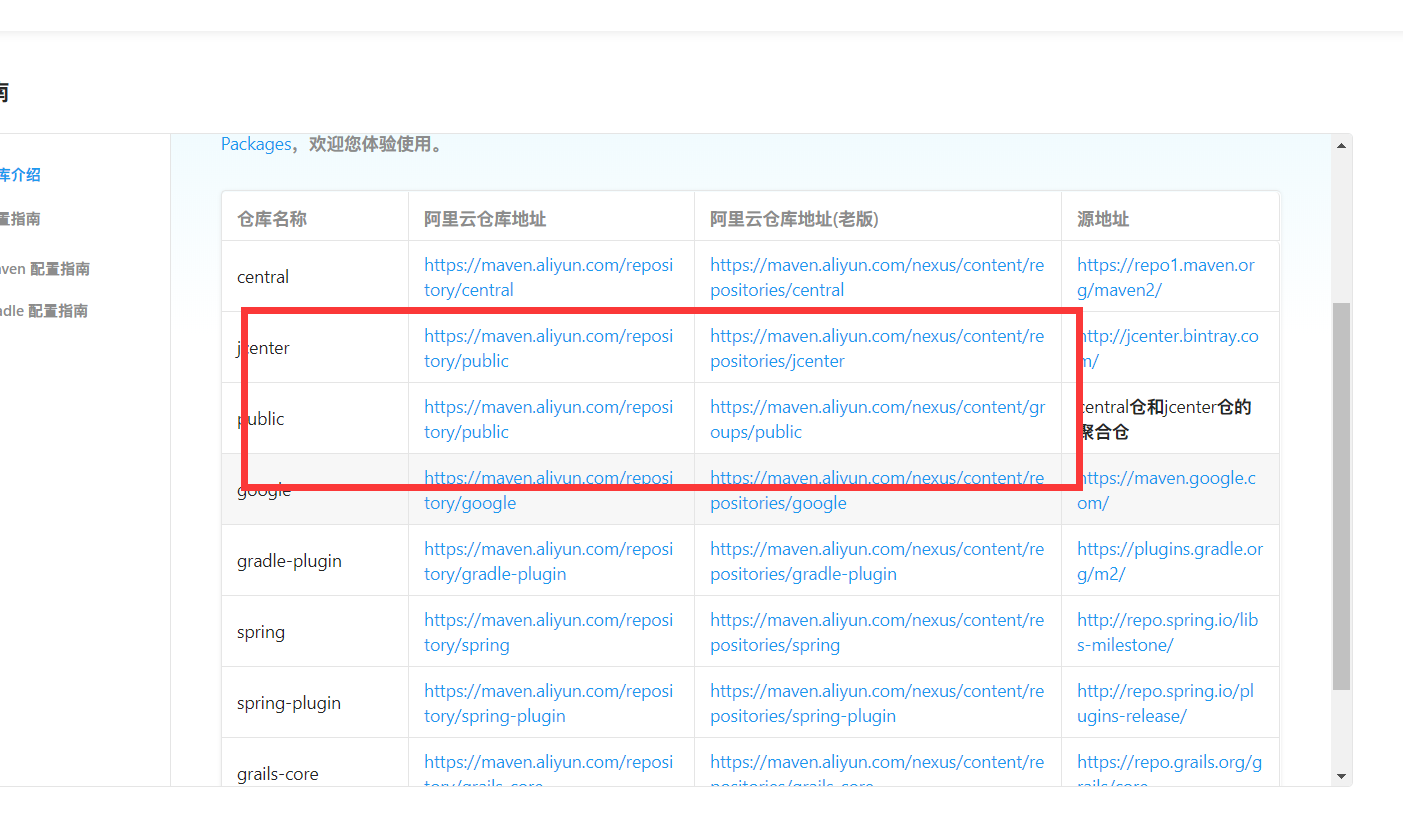Open the adle 配置指南 sidebar item
The width and height of the screenshot is (1403, 829).
[x=44, y=311]
